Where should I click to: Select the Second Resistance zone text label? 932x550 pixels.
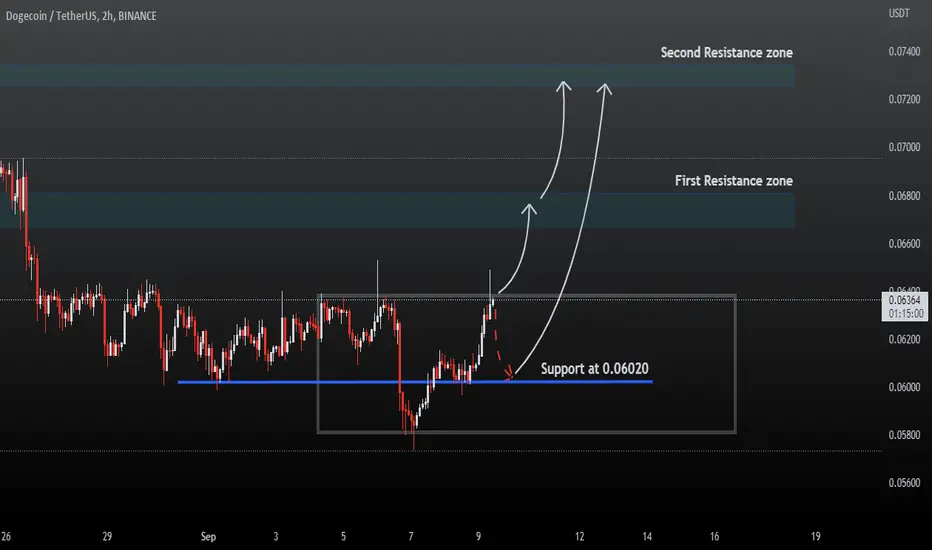(x=726, y=52)
